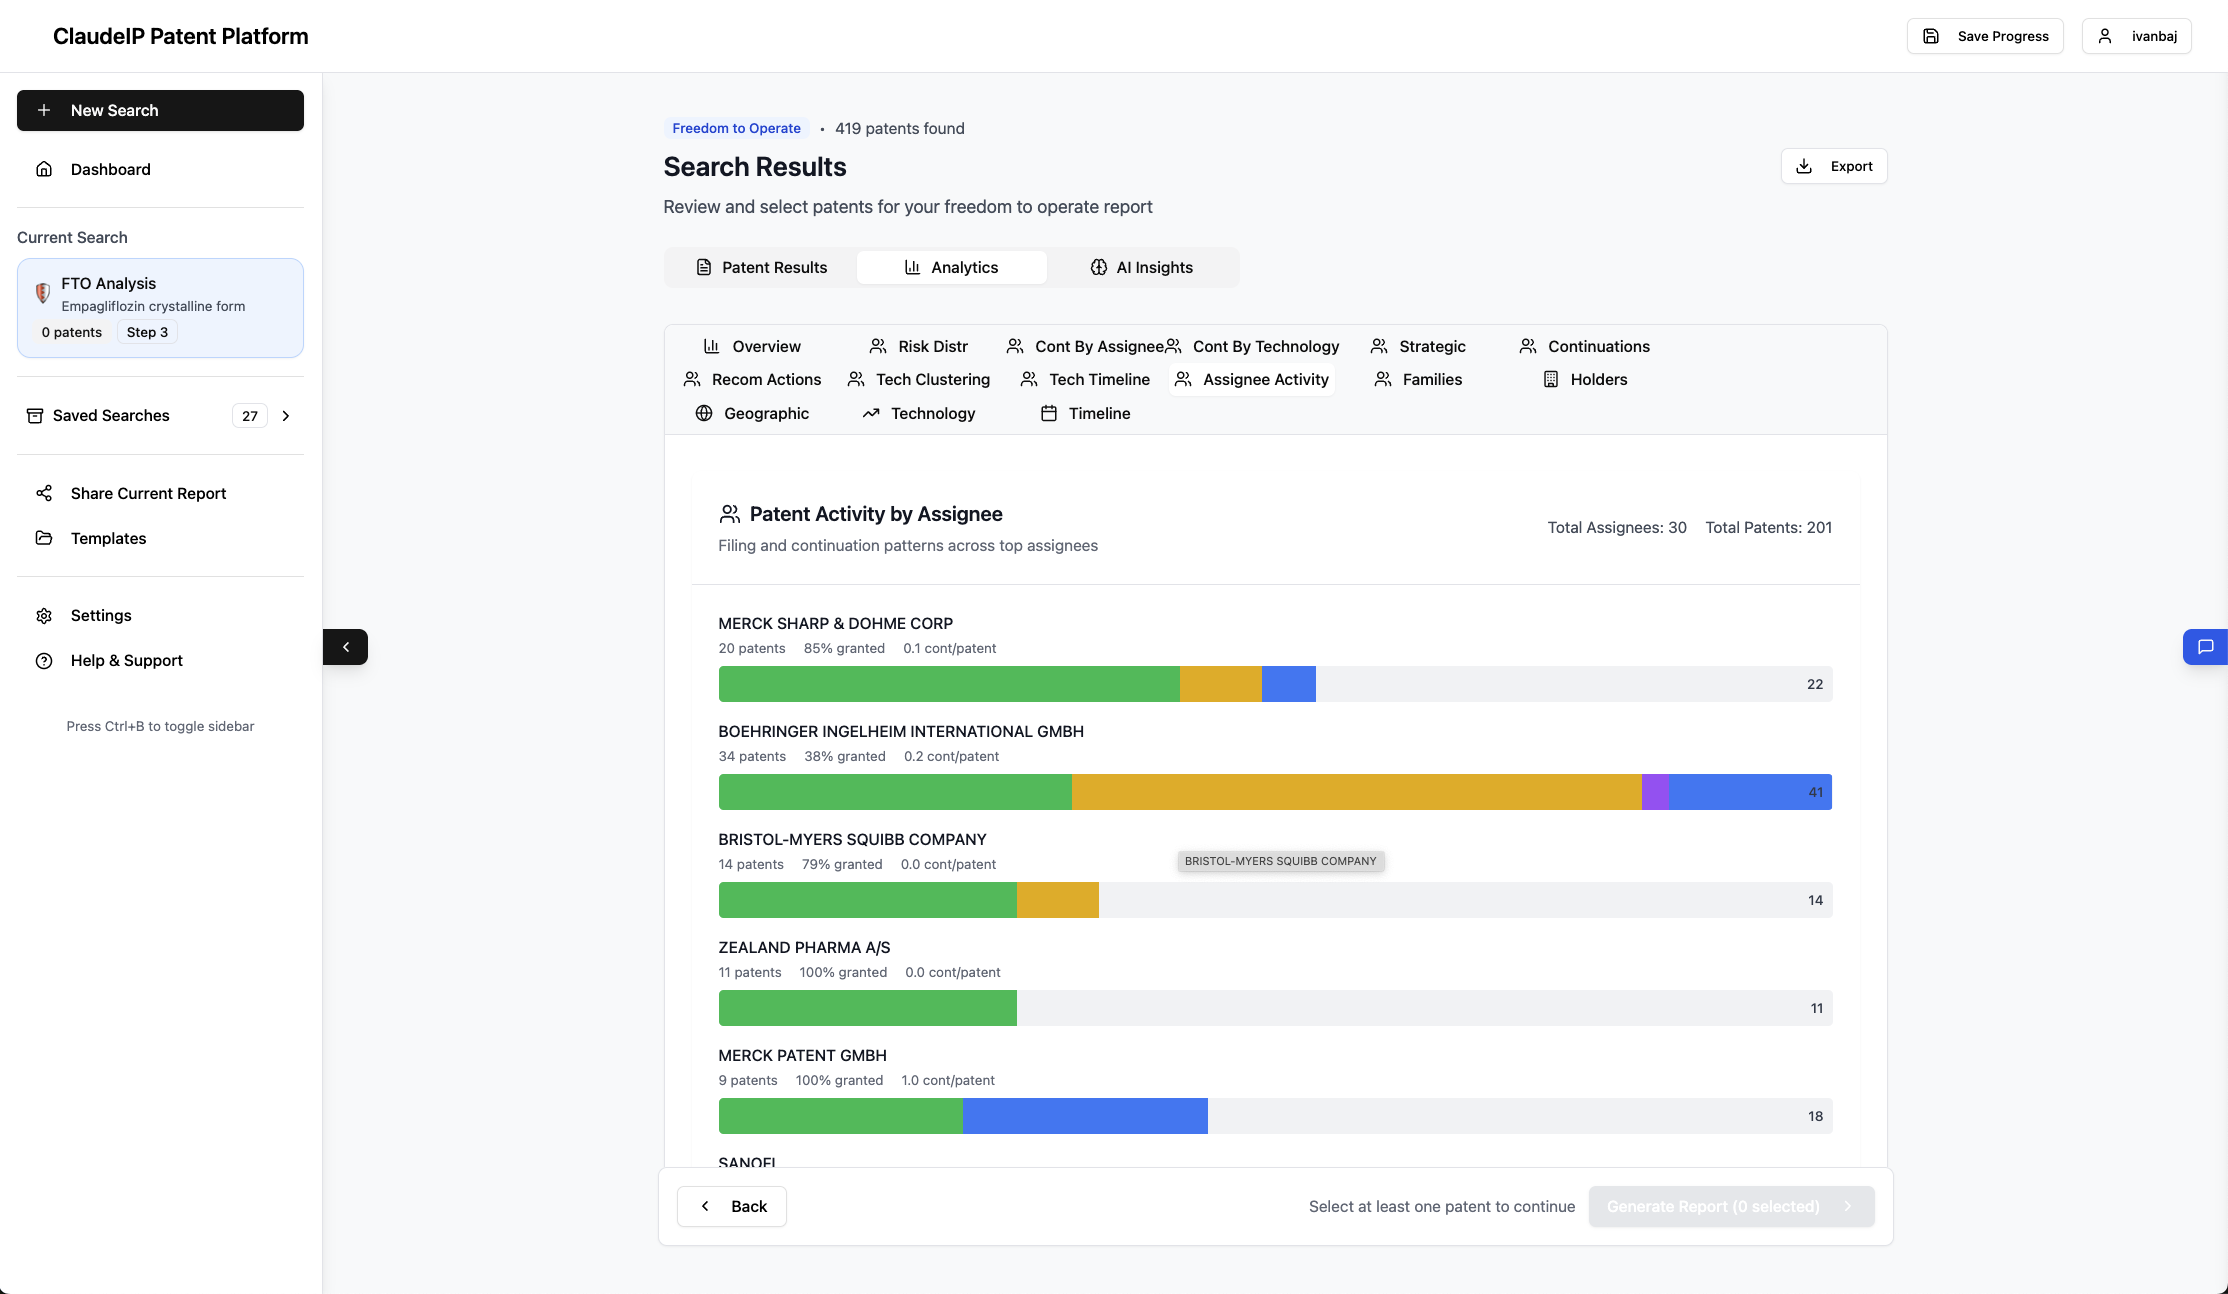This screenshot has width=2228, height=1294.
Task: Open the Holders ledger icon view
Action: point(1551,379)
